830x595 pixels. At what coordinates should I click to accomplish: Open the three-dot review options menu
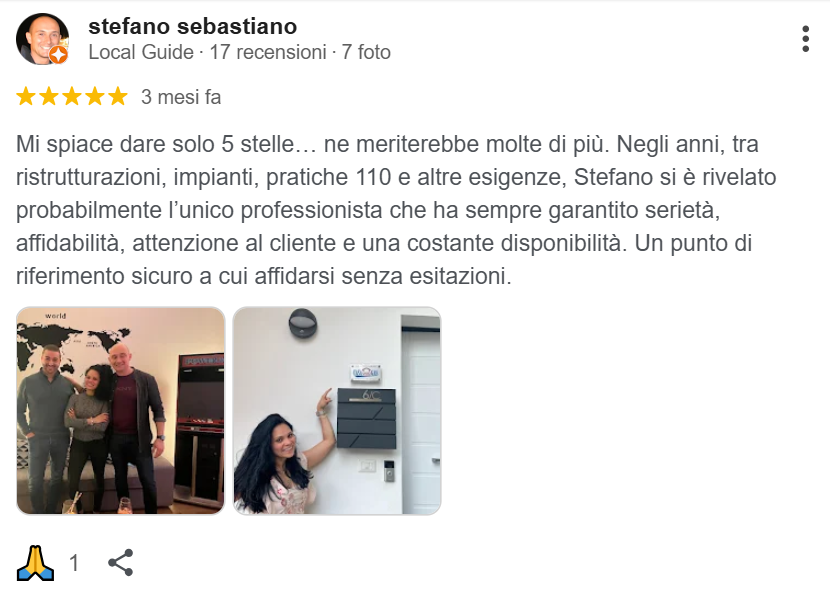click(x=805, y=39)
